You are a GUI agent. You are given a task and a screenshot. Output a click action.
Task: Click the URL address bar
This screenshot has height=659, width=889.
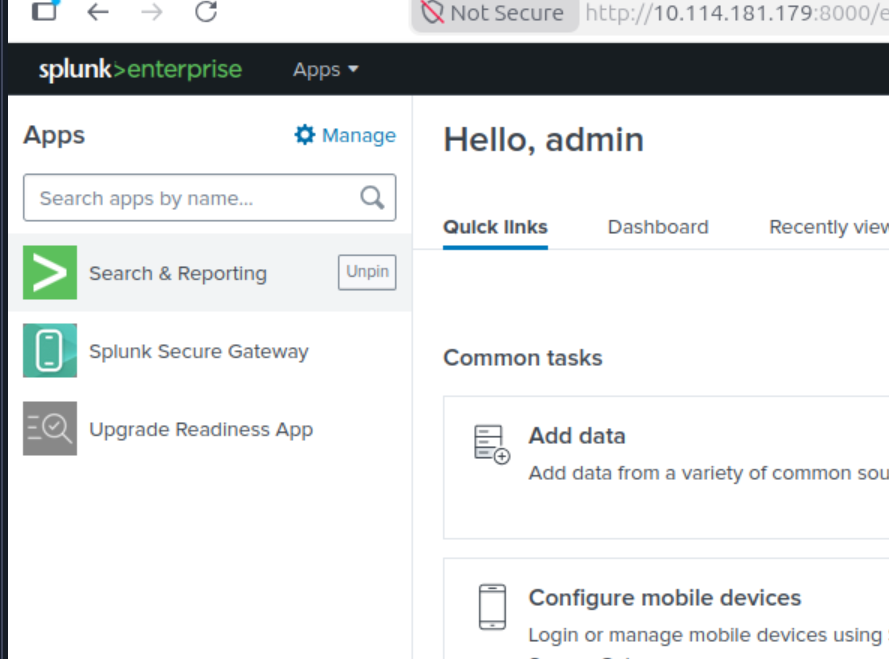pos(736,12)
